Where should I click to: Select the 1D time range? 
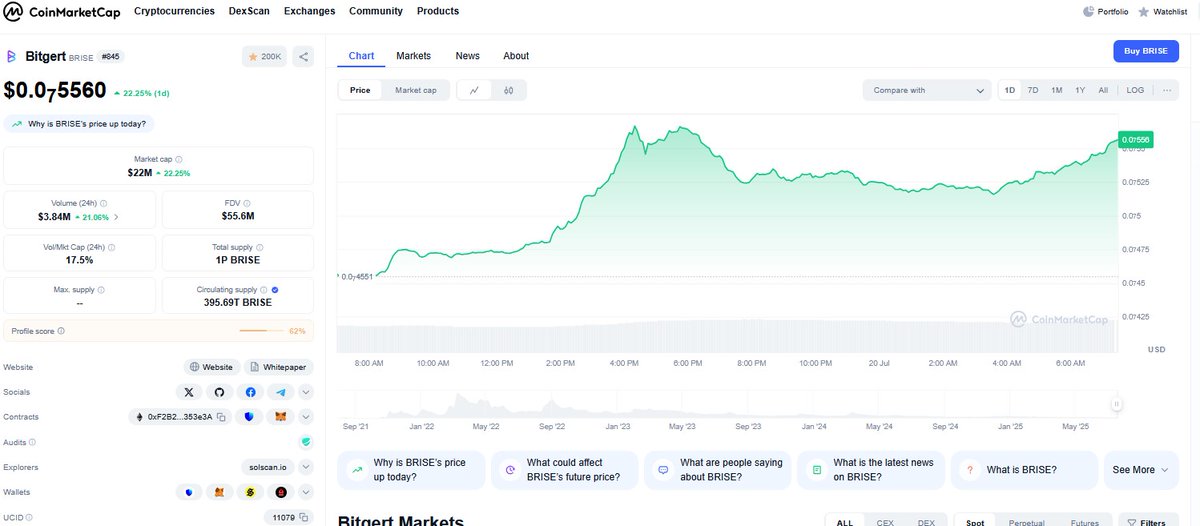click(1010, 90)
